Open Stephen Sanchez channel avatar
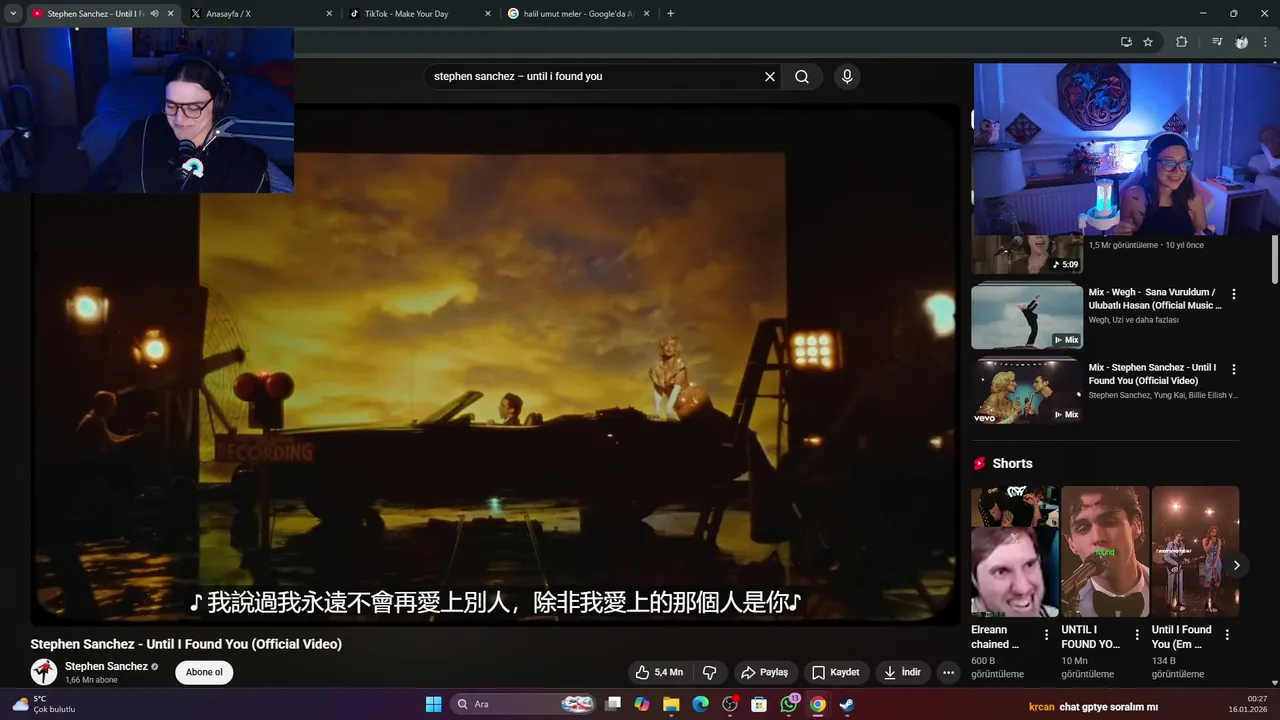This screenshot has width=1280, height=720. click(x=44, y=672)
